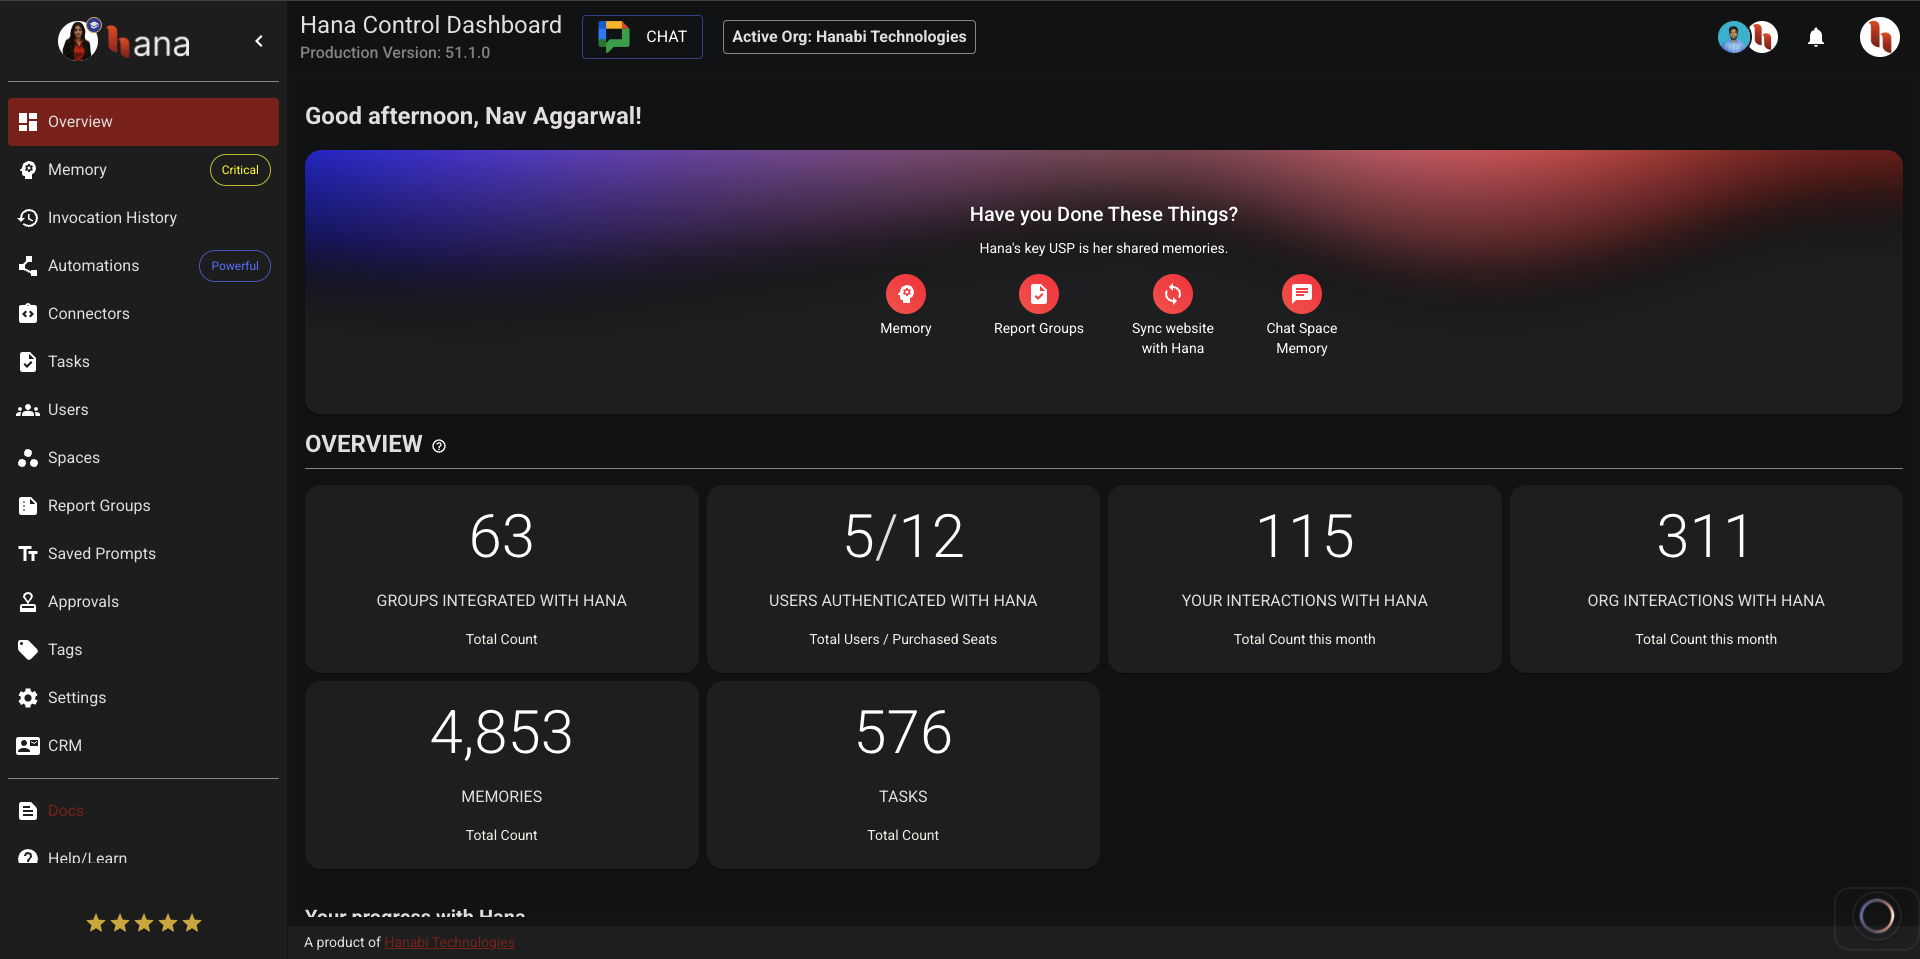Open Invocation History in the sidebar

[143, 218]
